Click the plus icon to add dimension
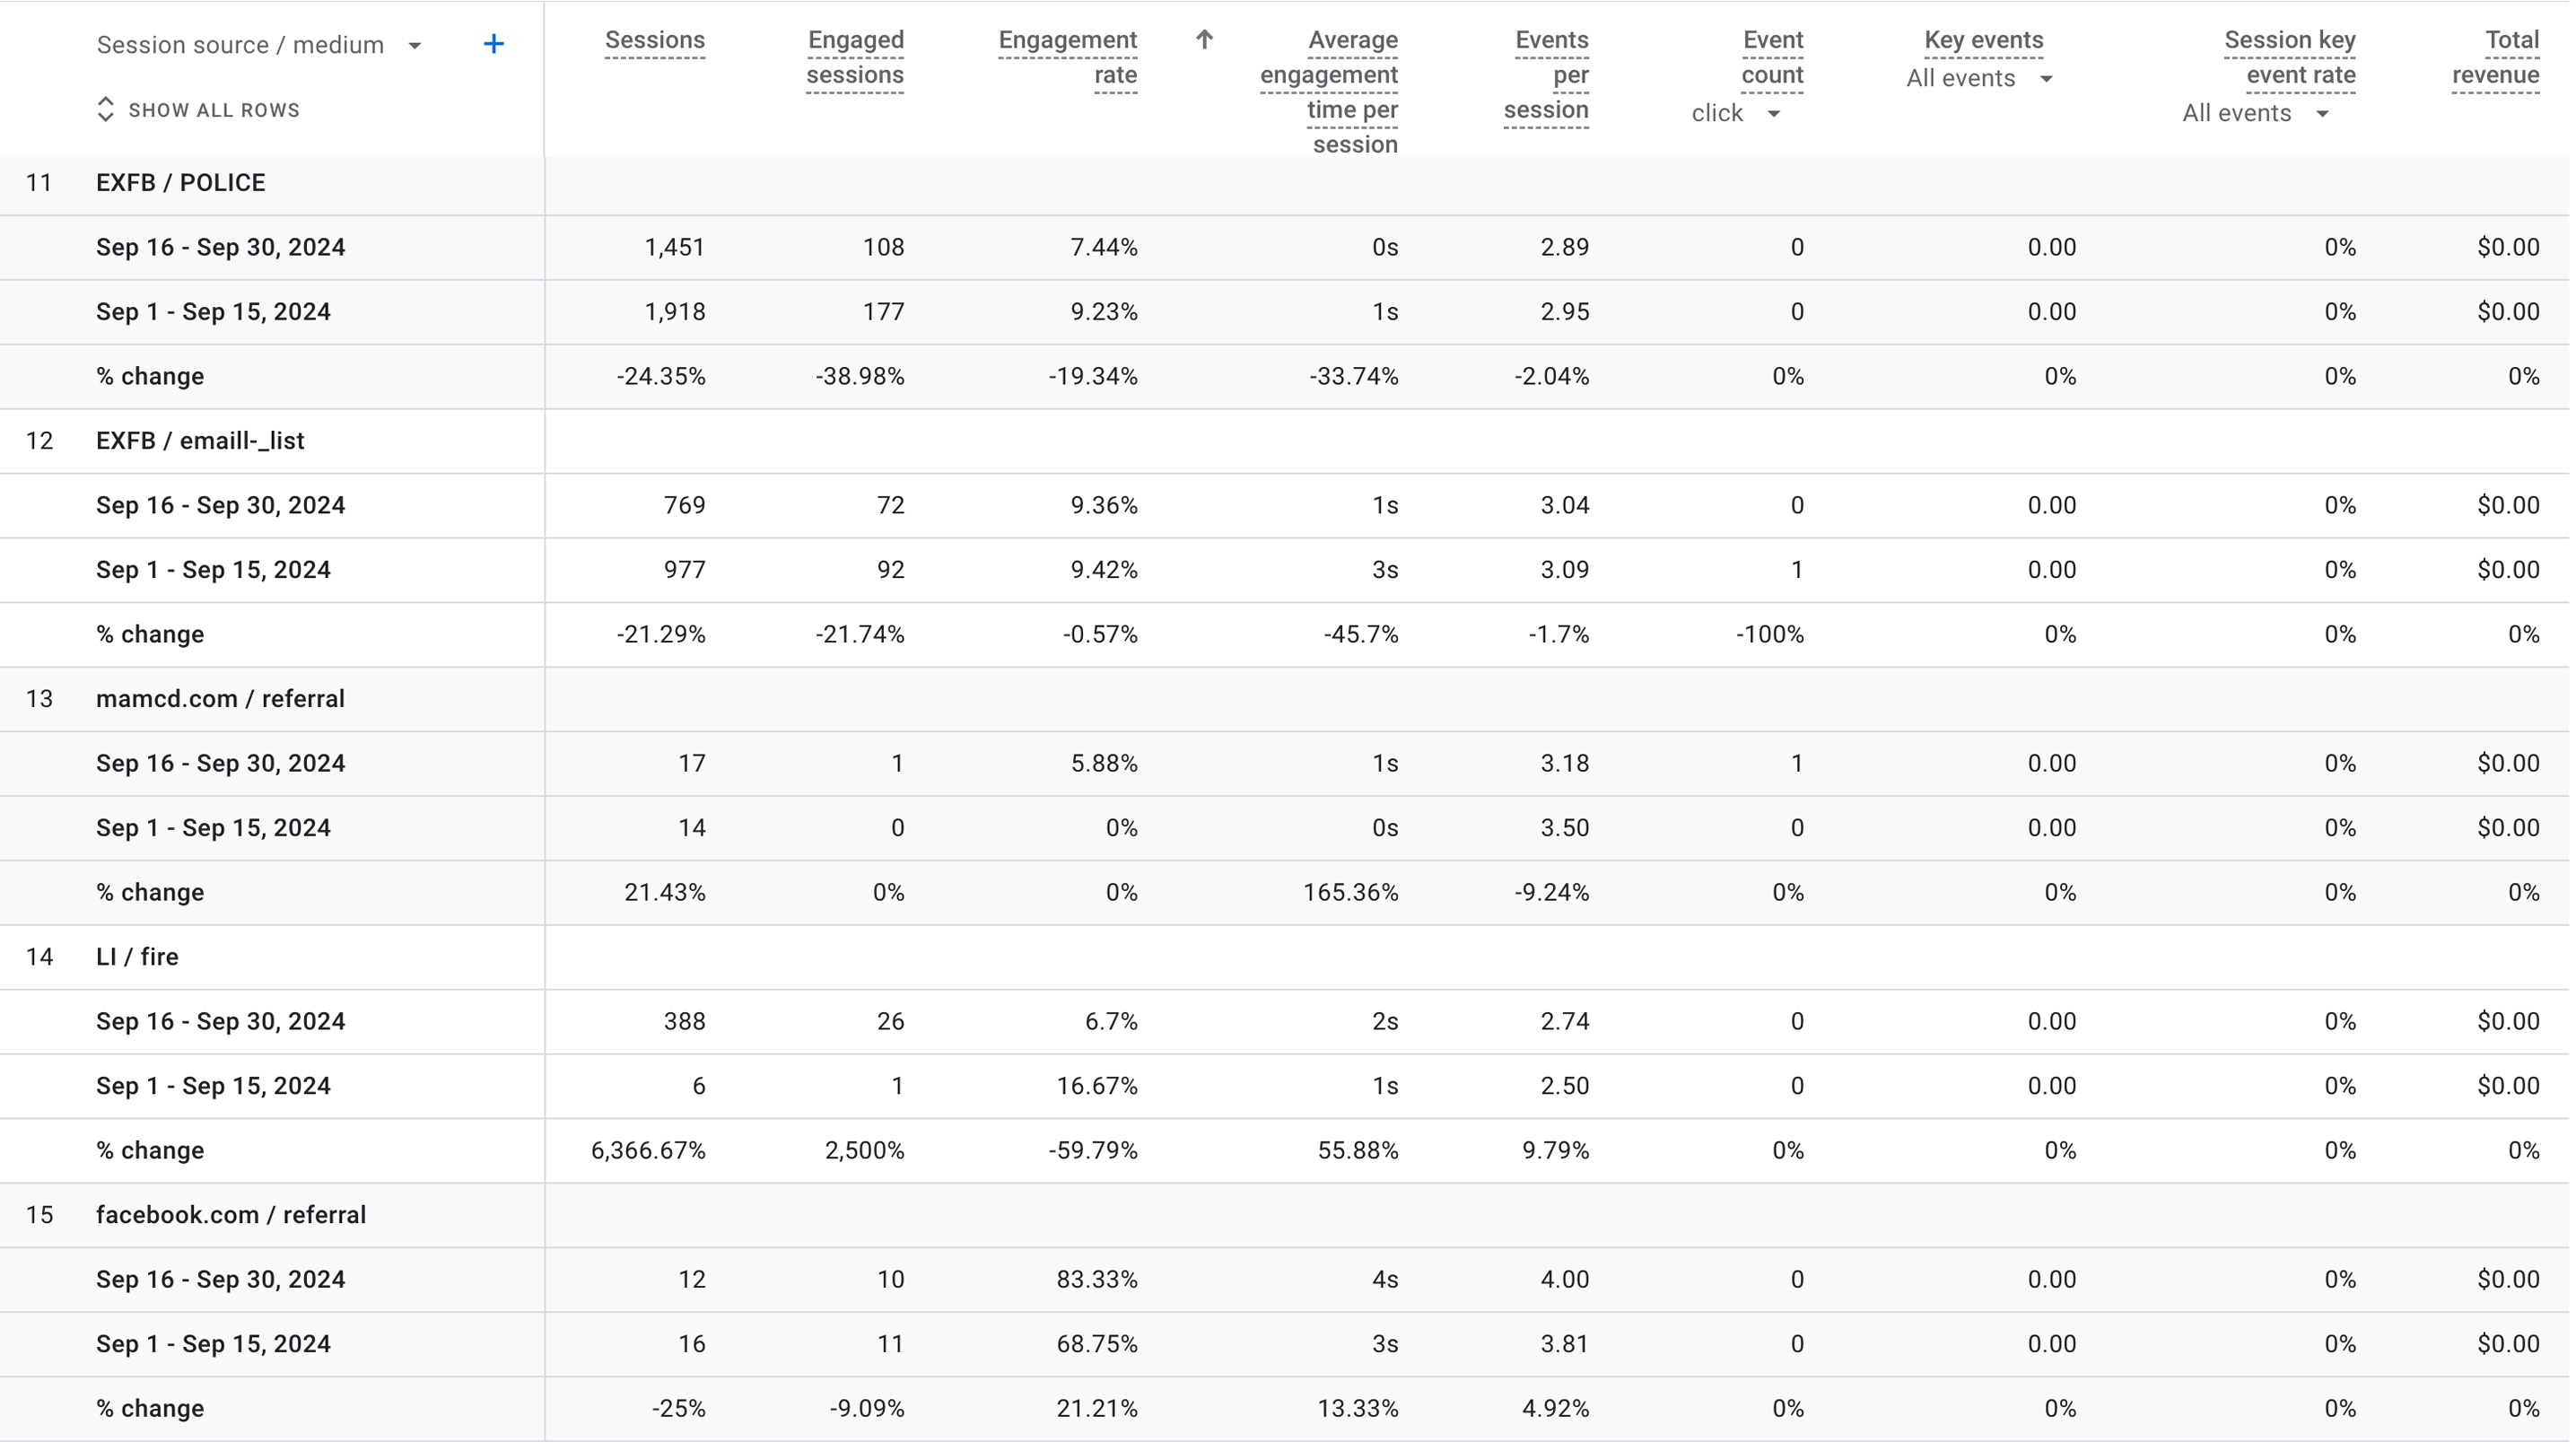The image size is (2576, 1442). (x=493, y=44)
